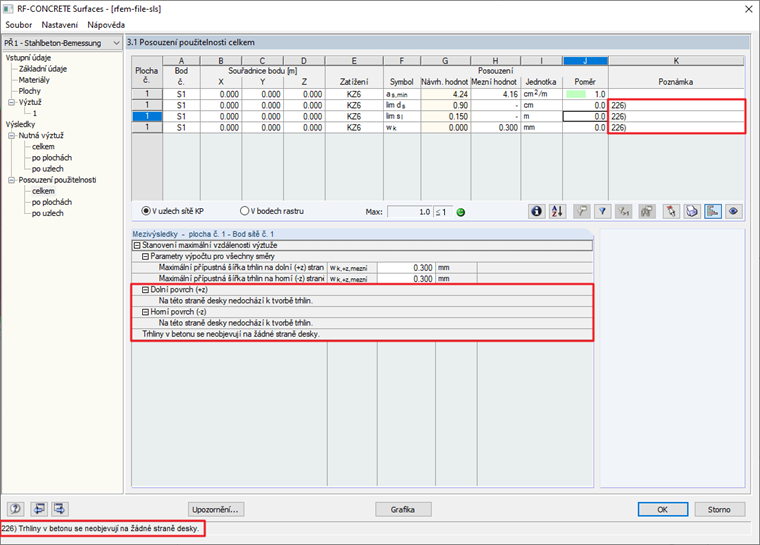Screen dimensions: 760x545
Task: Click the funnel >1 exceed filter icon
Action: click(623, 211)
